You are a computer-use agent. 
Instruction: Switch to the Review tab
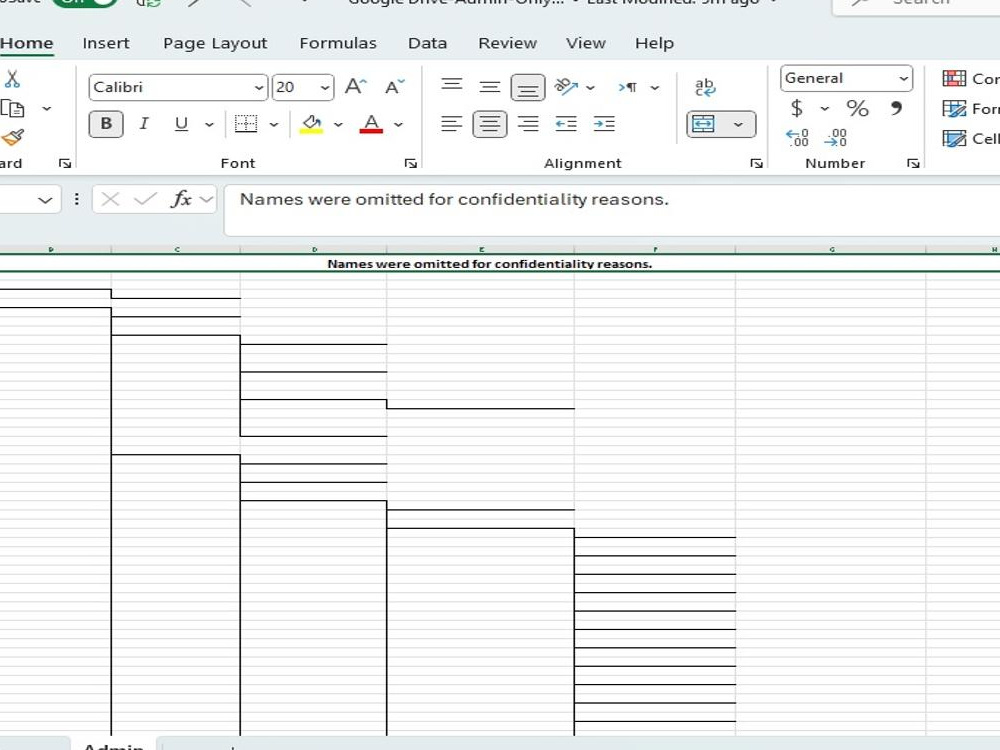(508, 43)
